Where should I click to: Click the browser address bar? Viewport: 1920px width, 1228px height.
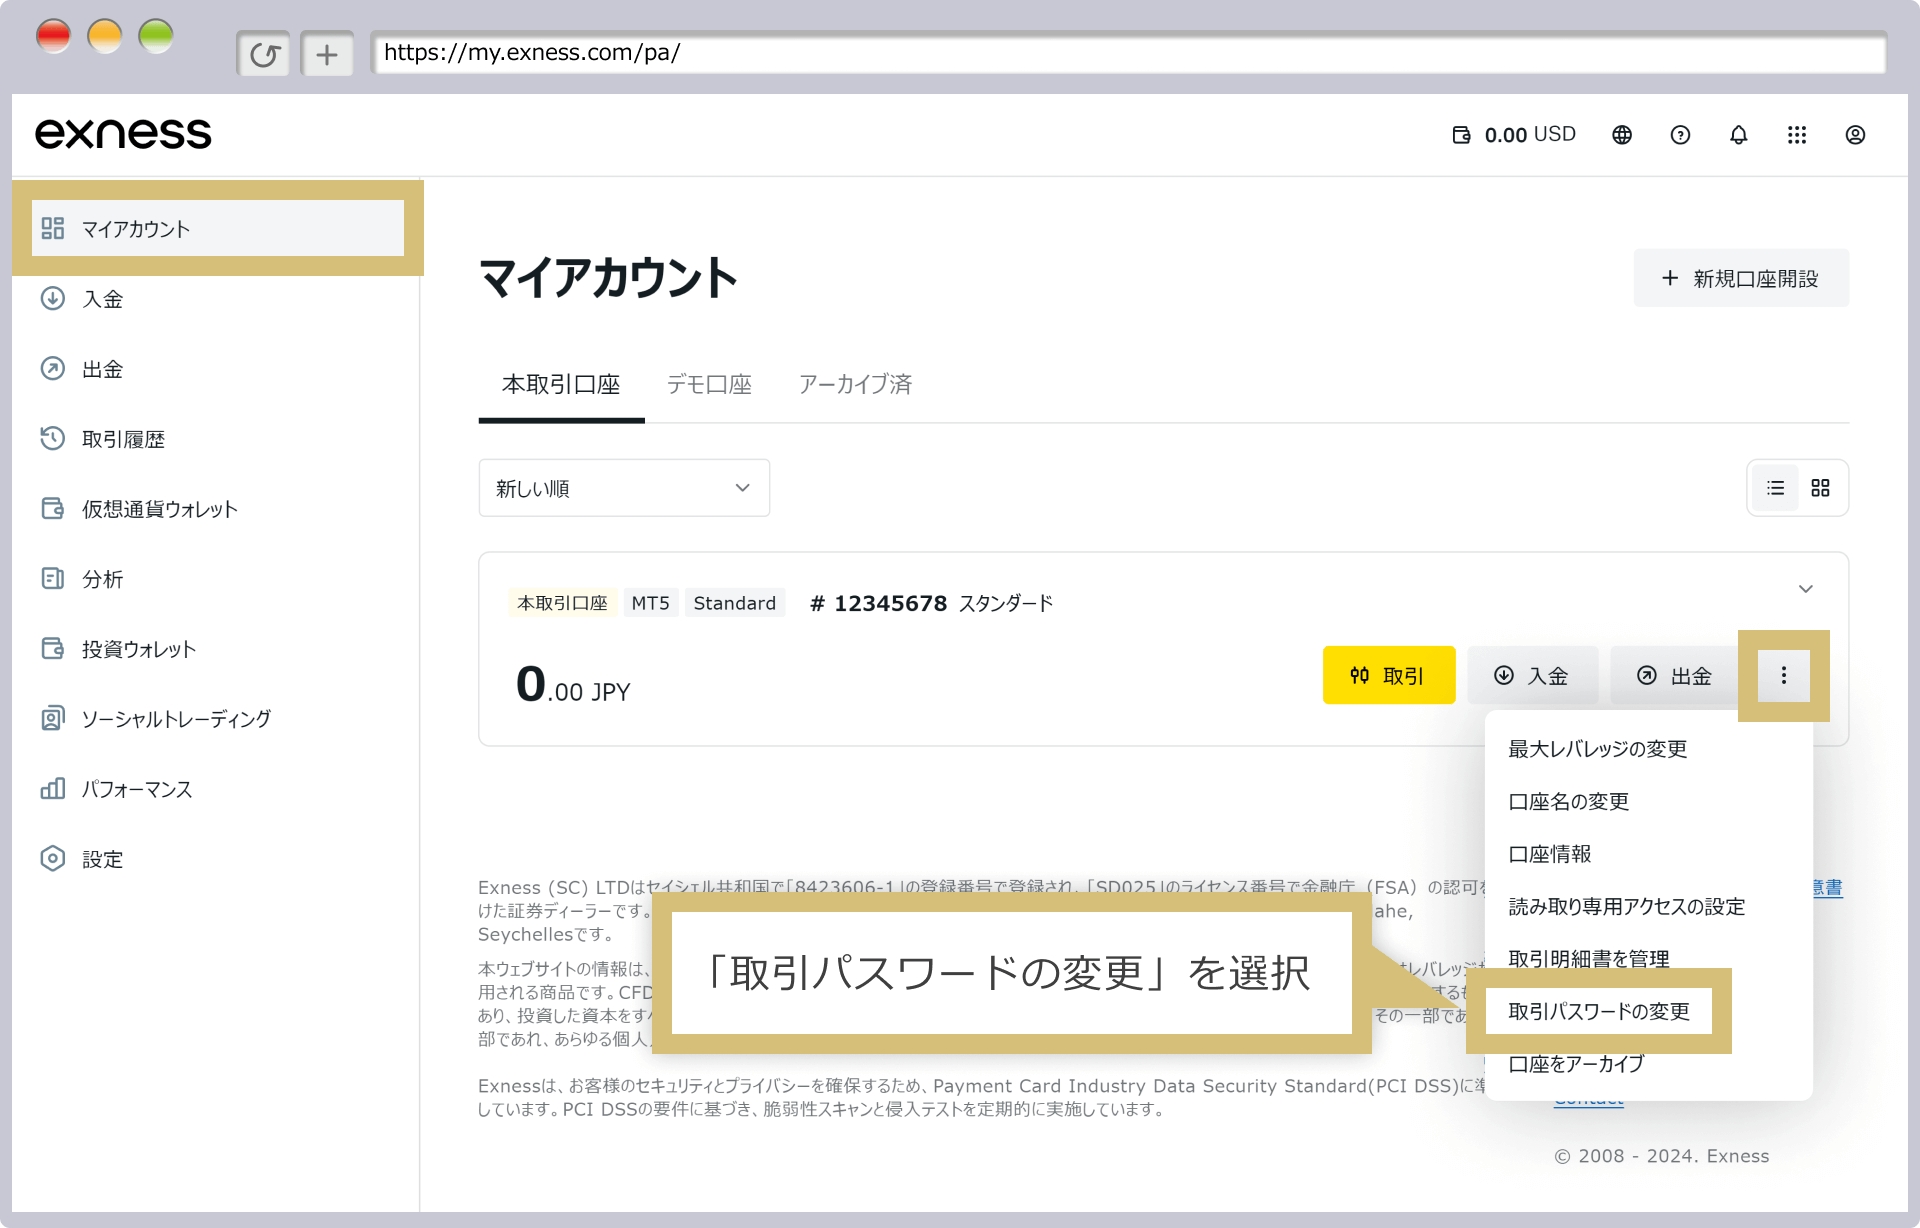coord(1127,53)
